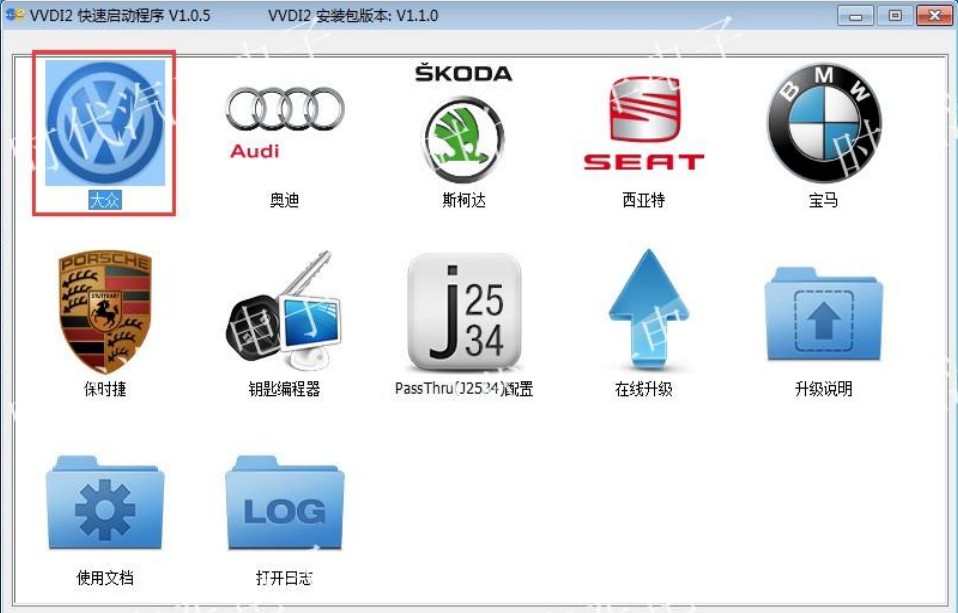The width and height of the screenshot is (958, 613).
Task: Click the 斯柯达 label
Action: click(464, 200)
